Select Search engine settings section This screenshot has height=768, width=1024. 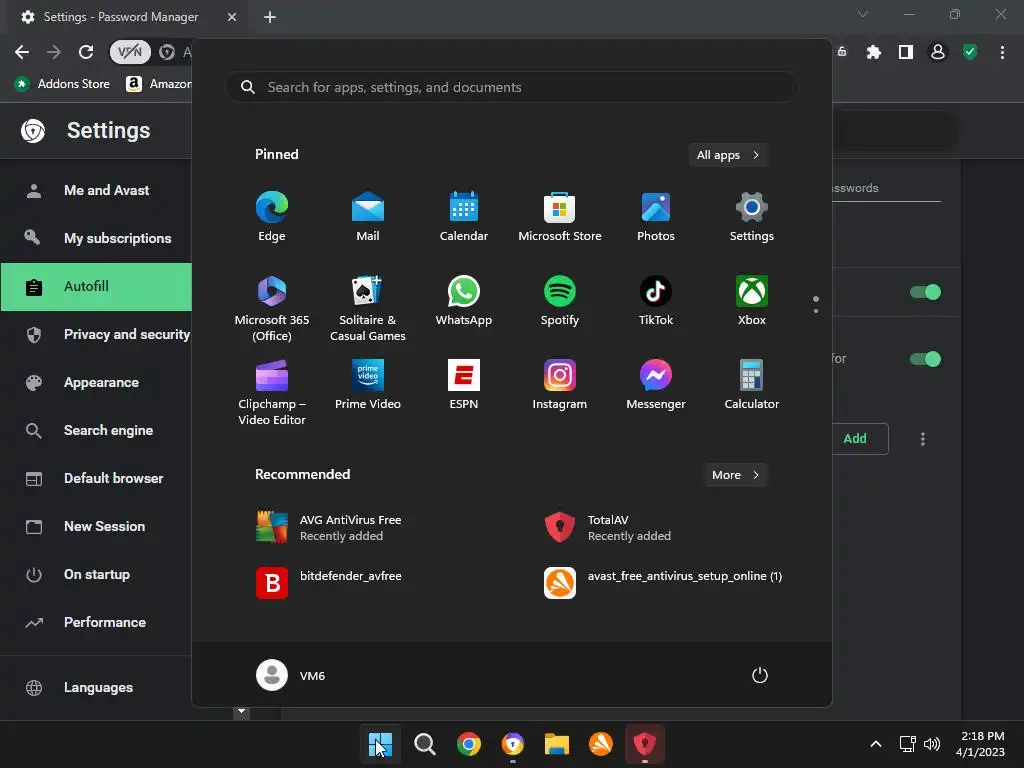pyautogui.click(x=96, y=430)
